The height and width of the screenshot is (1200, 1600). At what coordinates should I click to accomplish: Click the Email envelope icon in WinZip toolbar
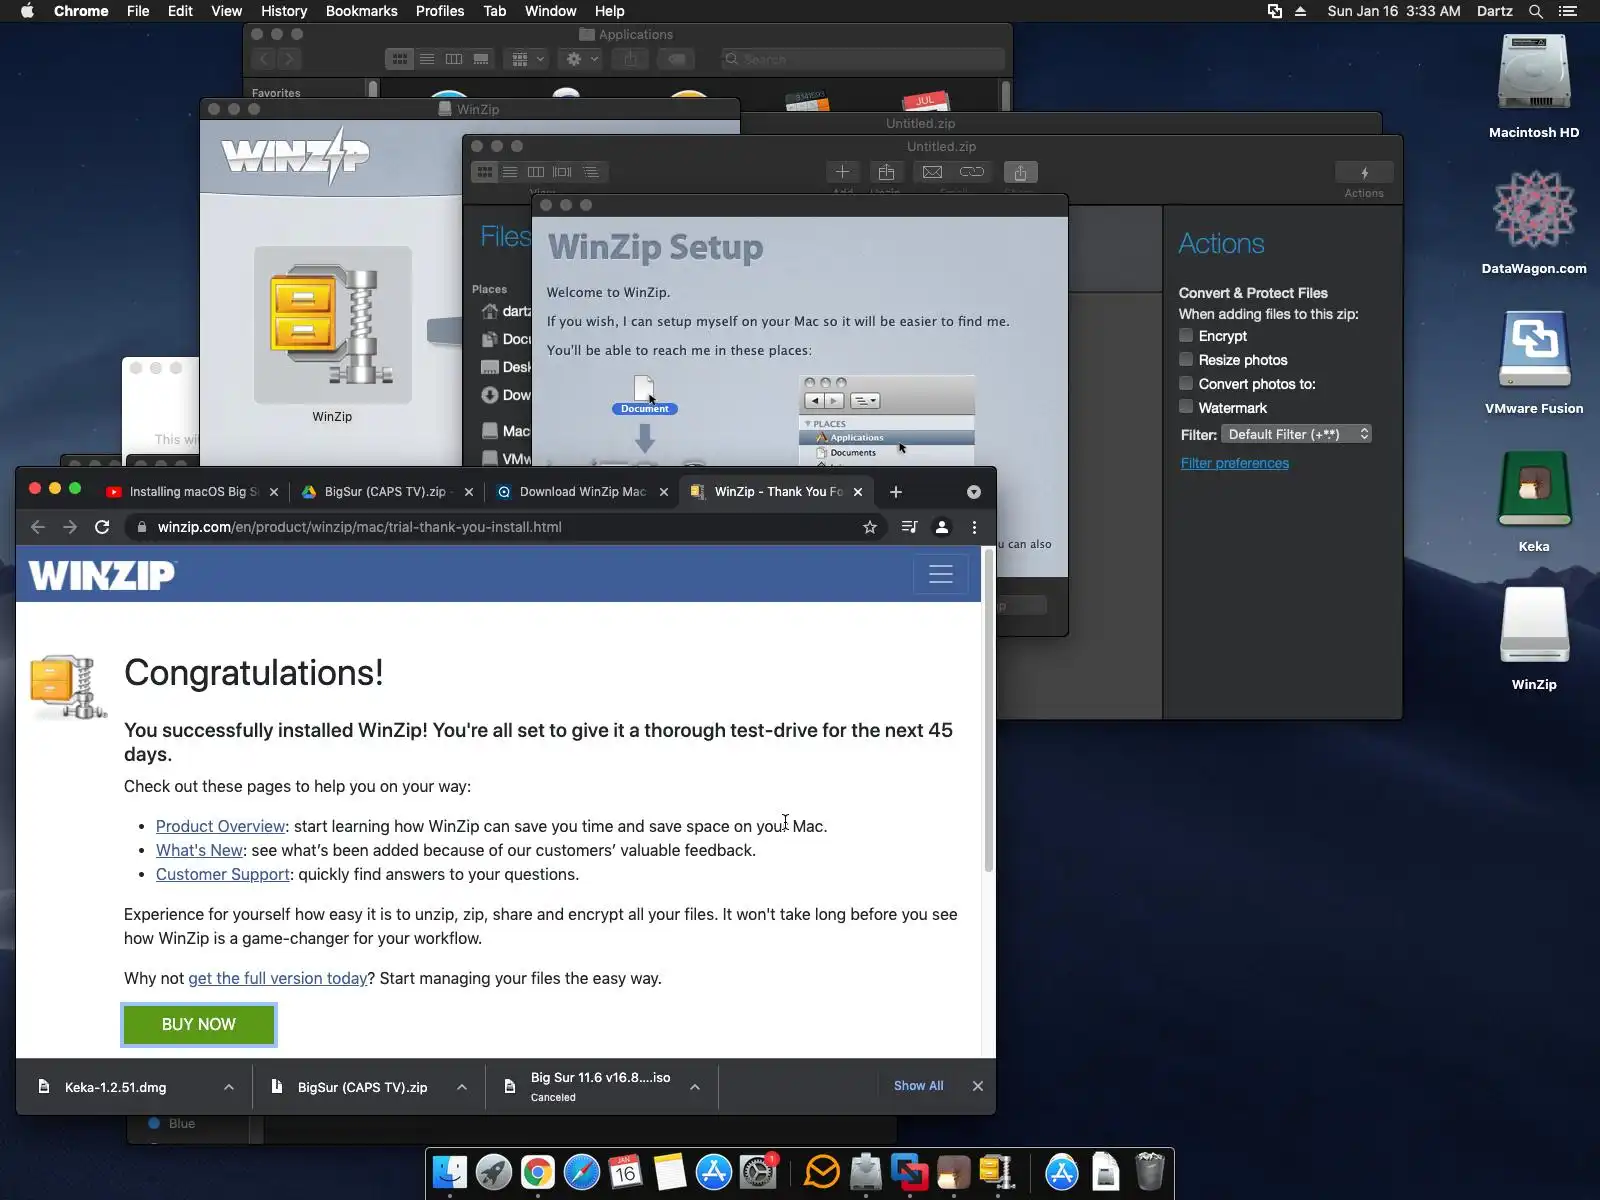[x=932, y=172]
